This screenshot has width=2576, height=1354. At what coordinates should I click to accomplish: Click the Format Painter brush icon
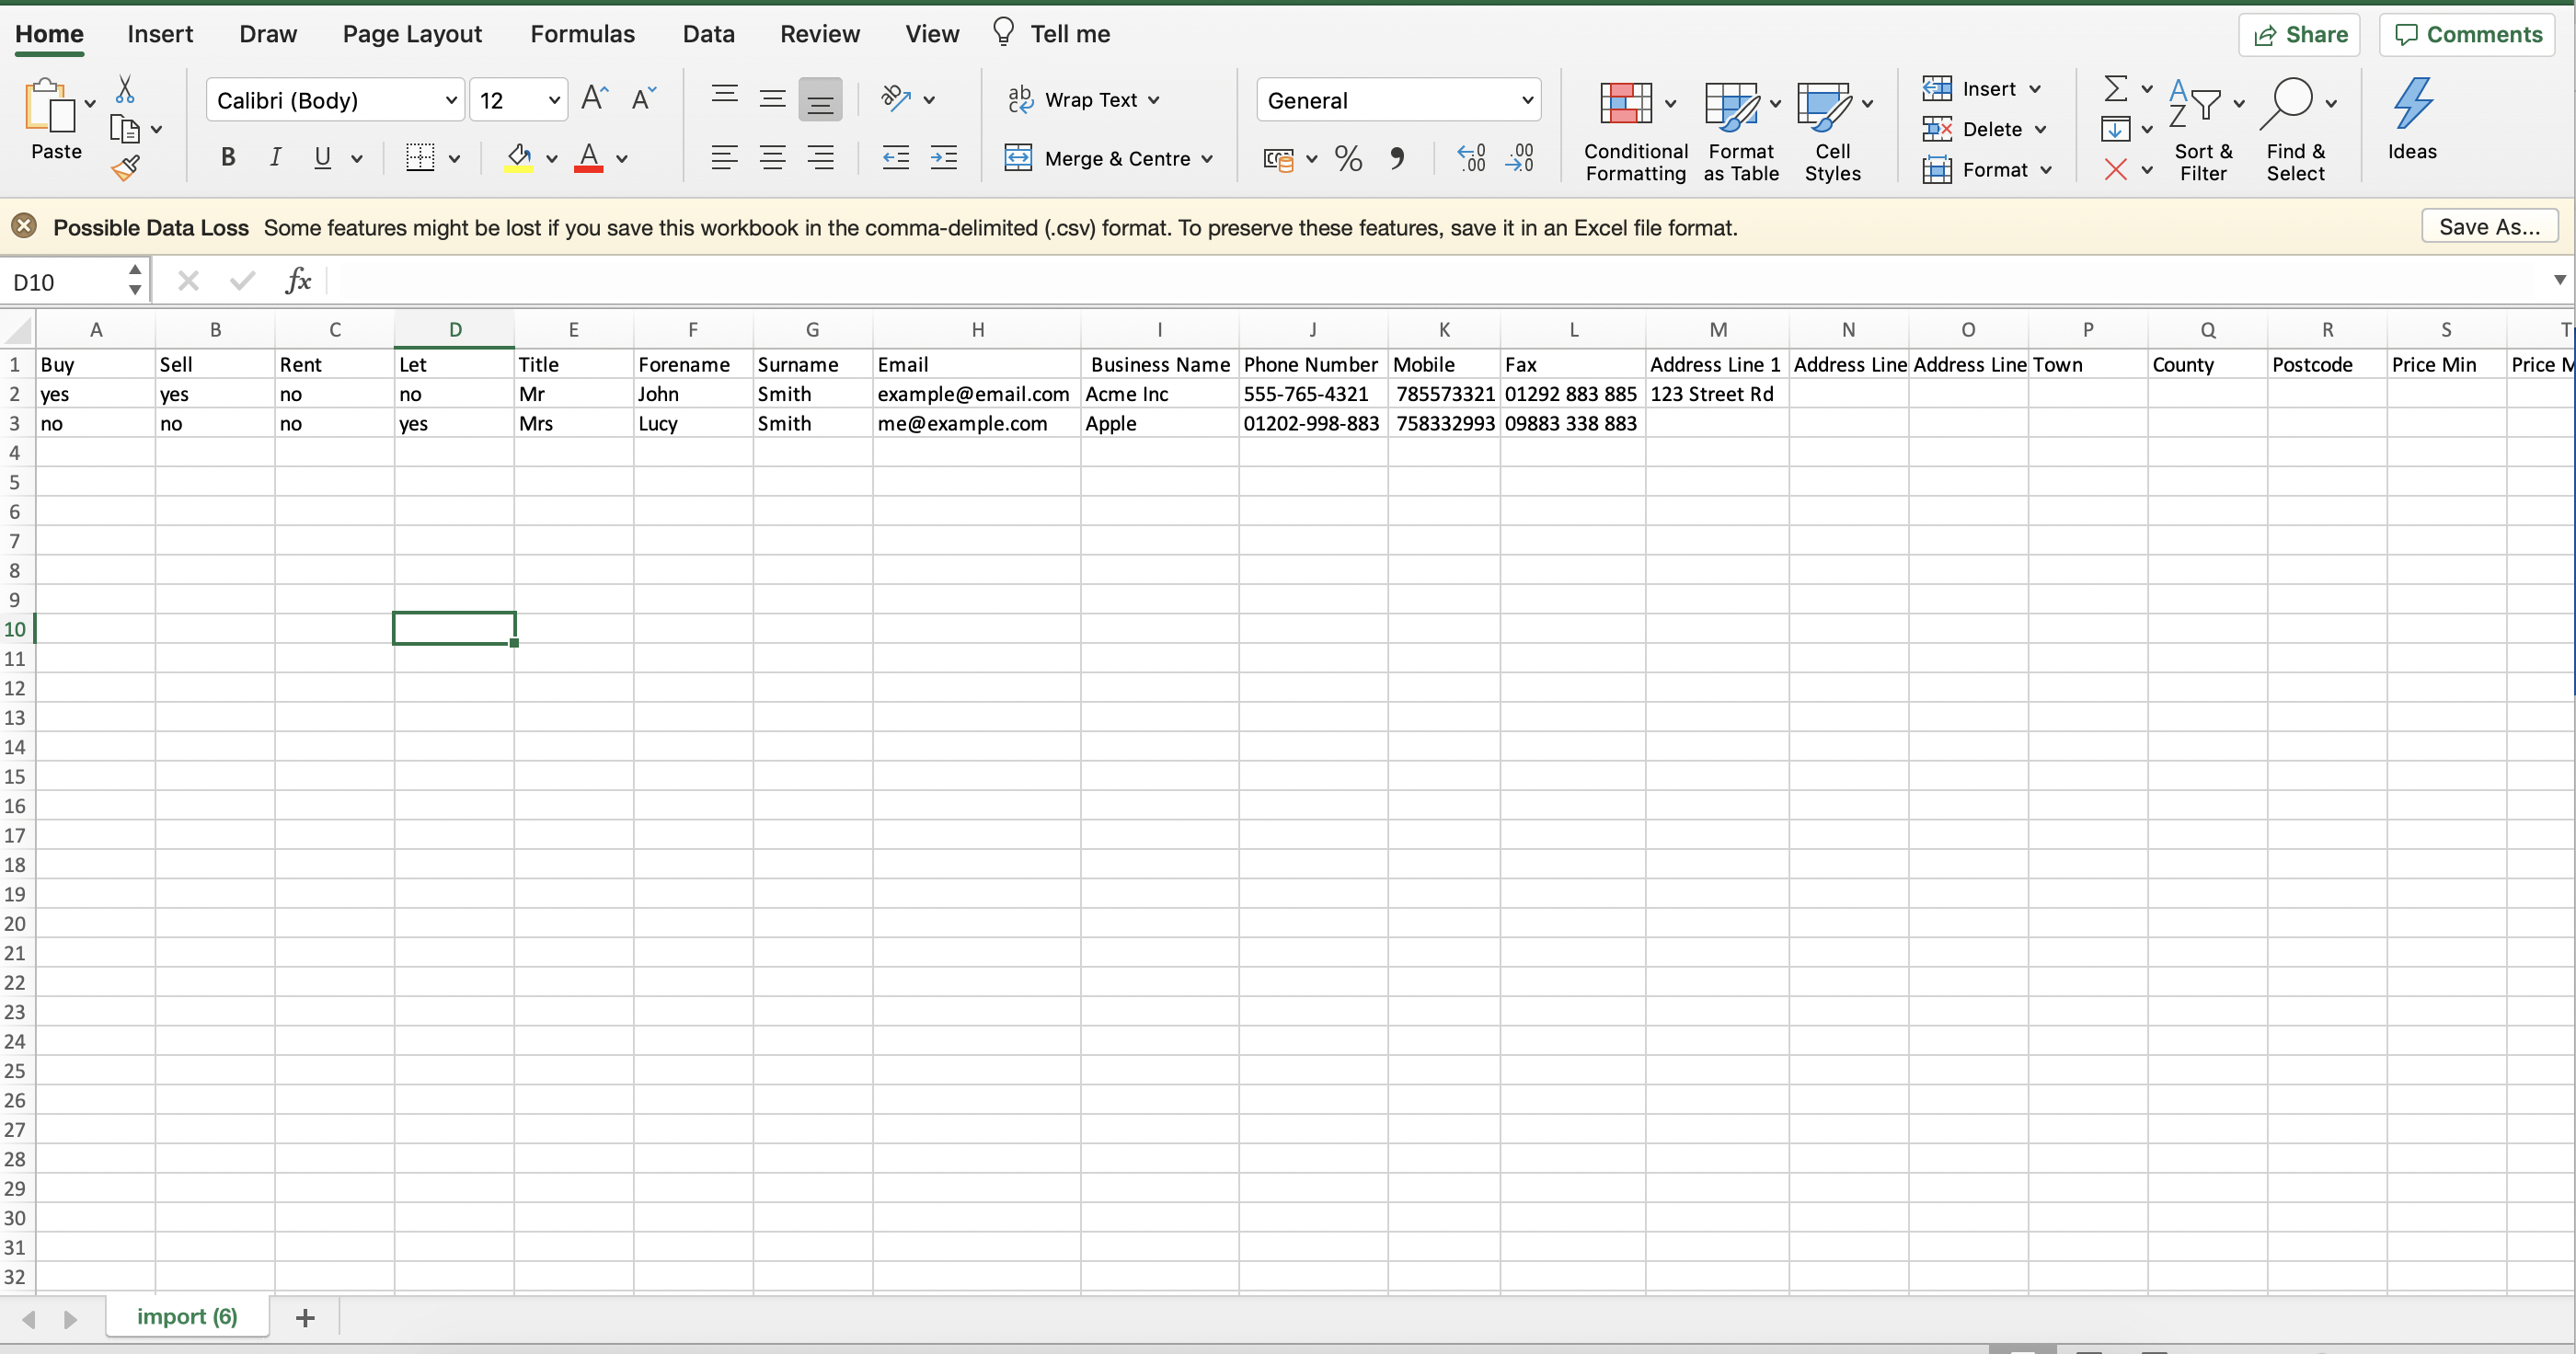pyautogui.click(x=125, y=169)
